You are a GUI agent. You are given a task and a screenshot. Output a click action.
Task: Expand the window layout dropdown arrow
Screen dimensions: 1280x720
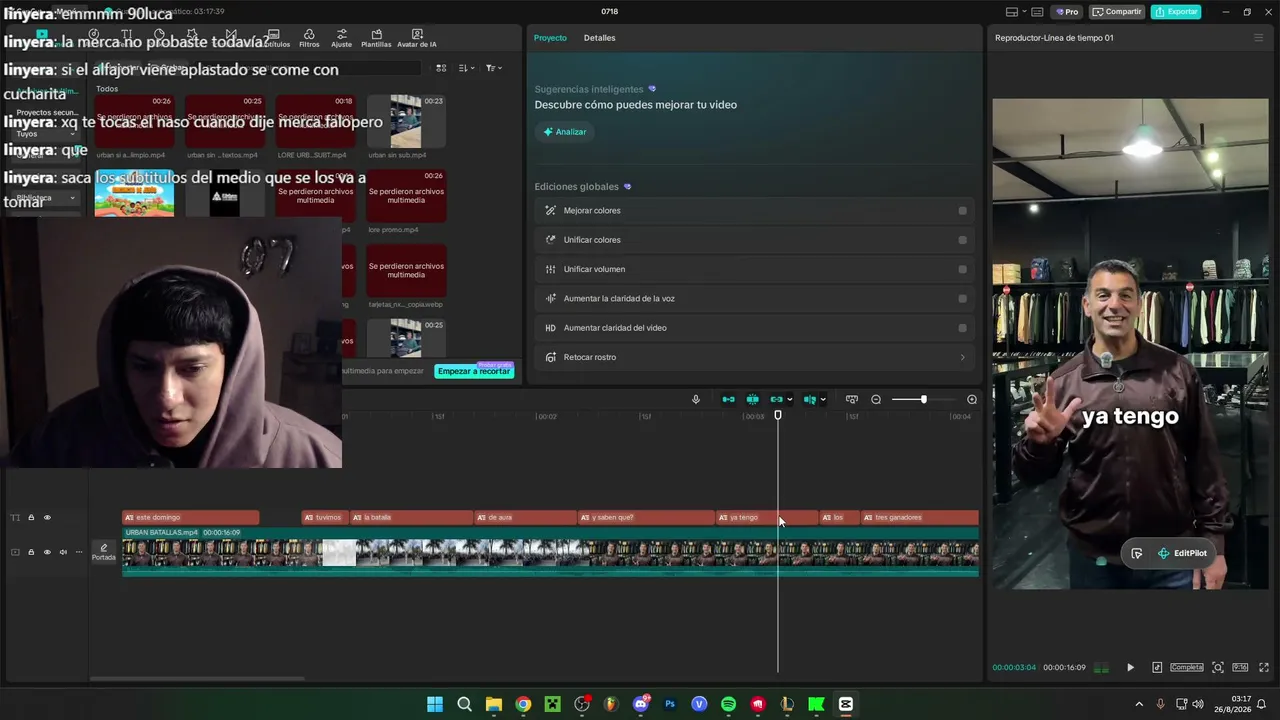1024,12
